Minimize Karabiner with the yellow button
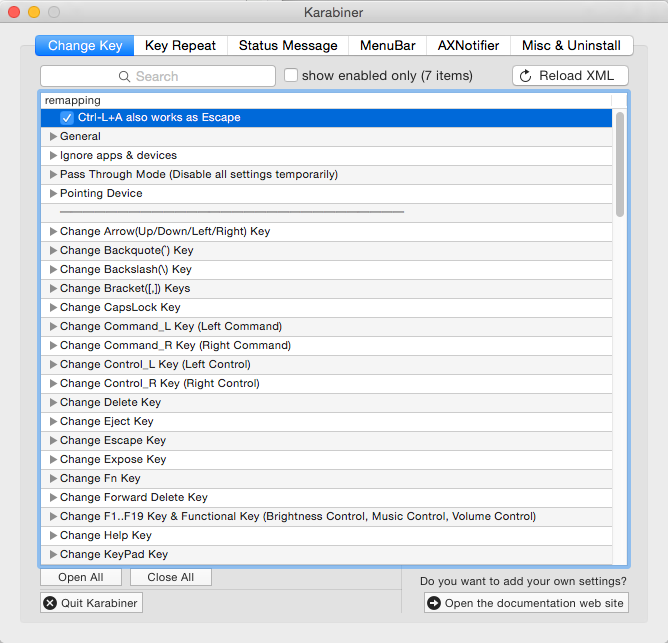The width and height of the screenshot is (668, 643). click(x=34, y=12)
